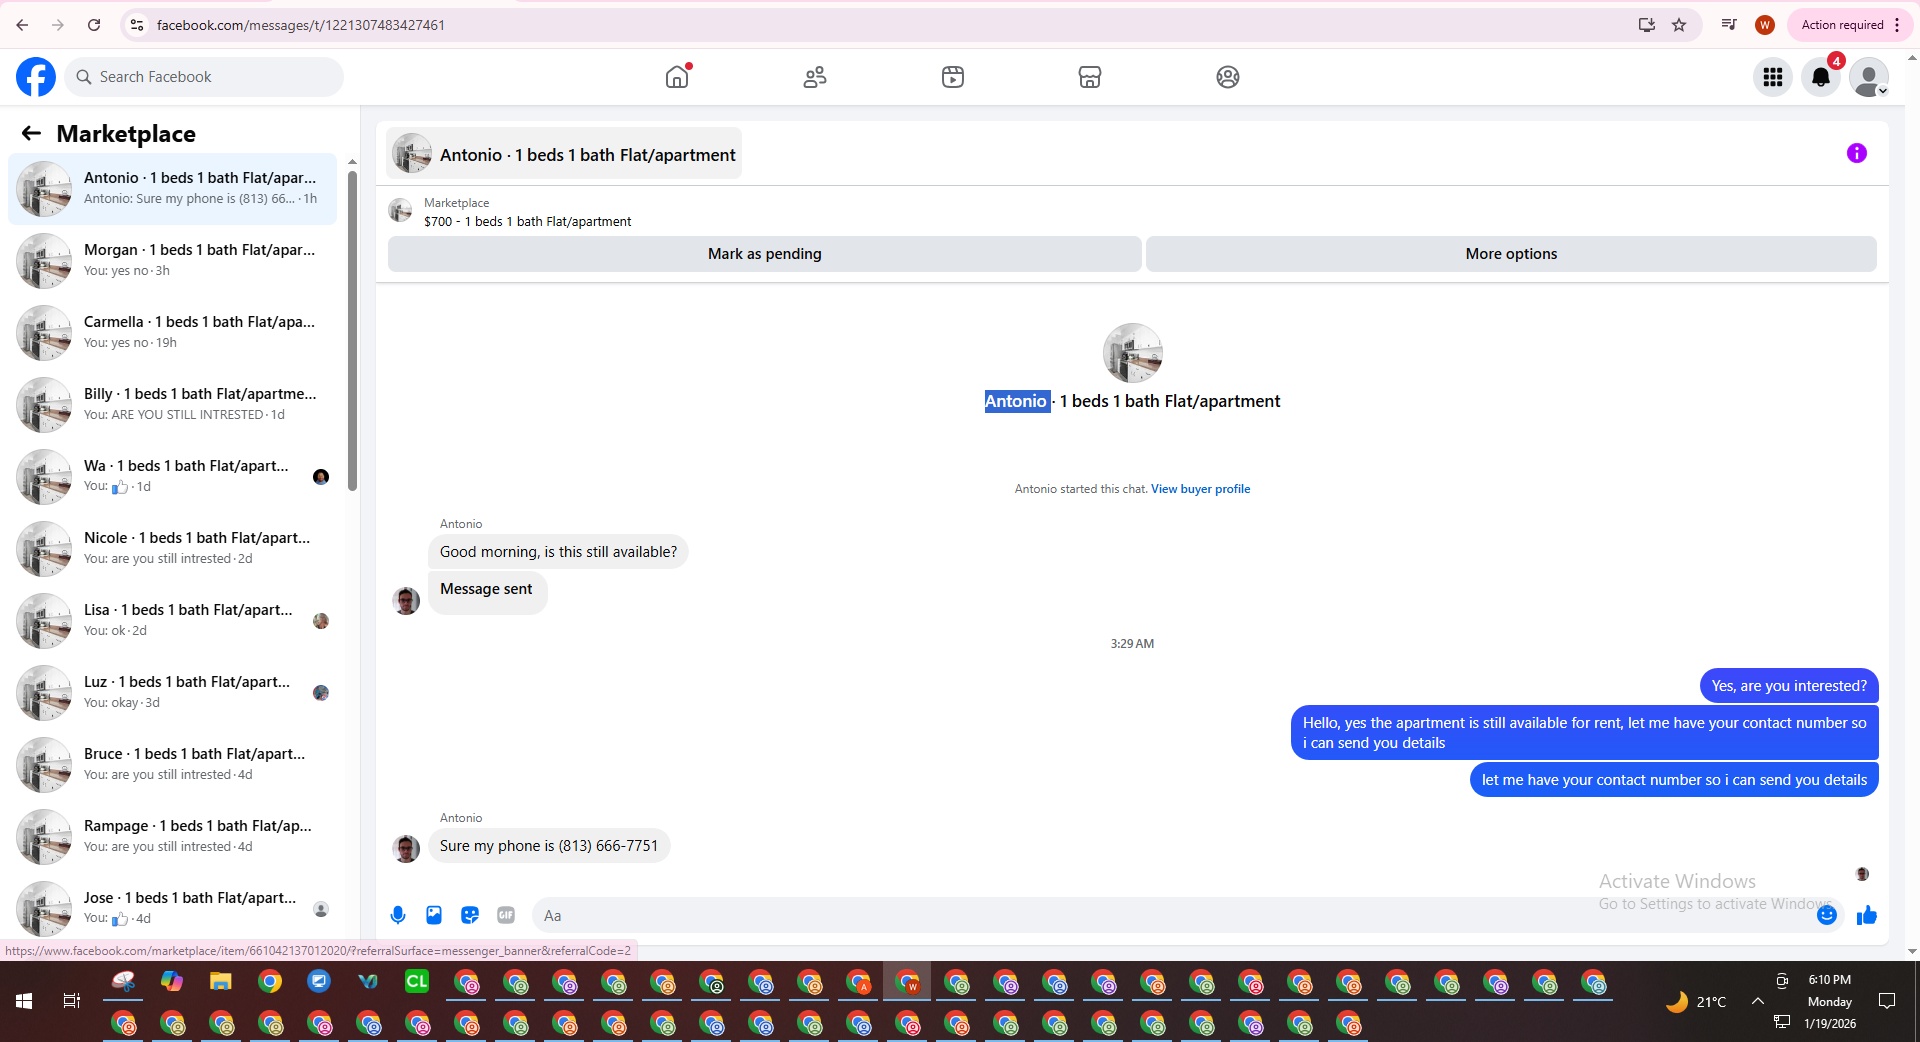
Task: Open the Windows Start button
Action: 24,1001
